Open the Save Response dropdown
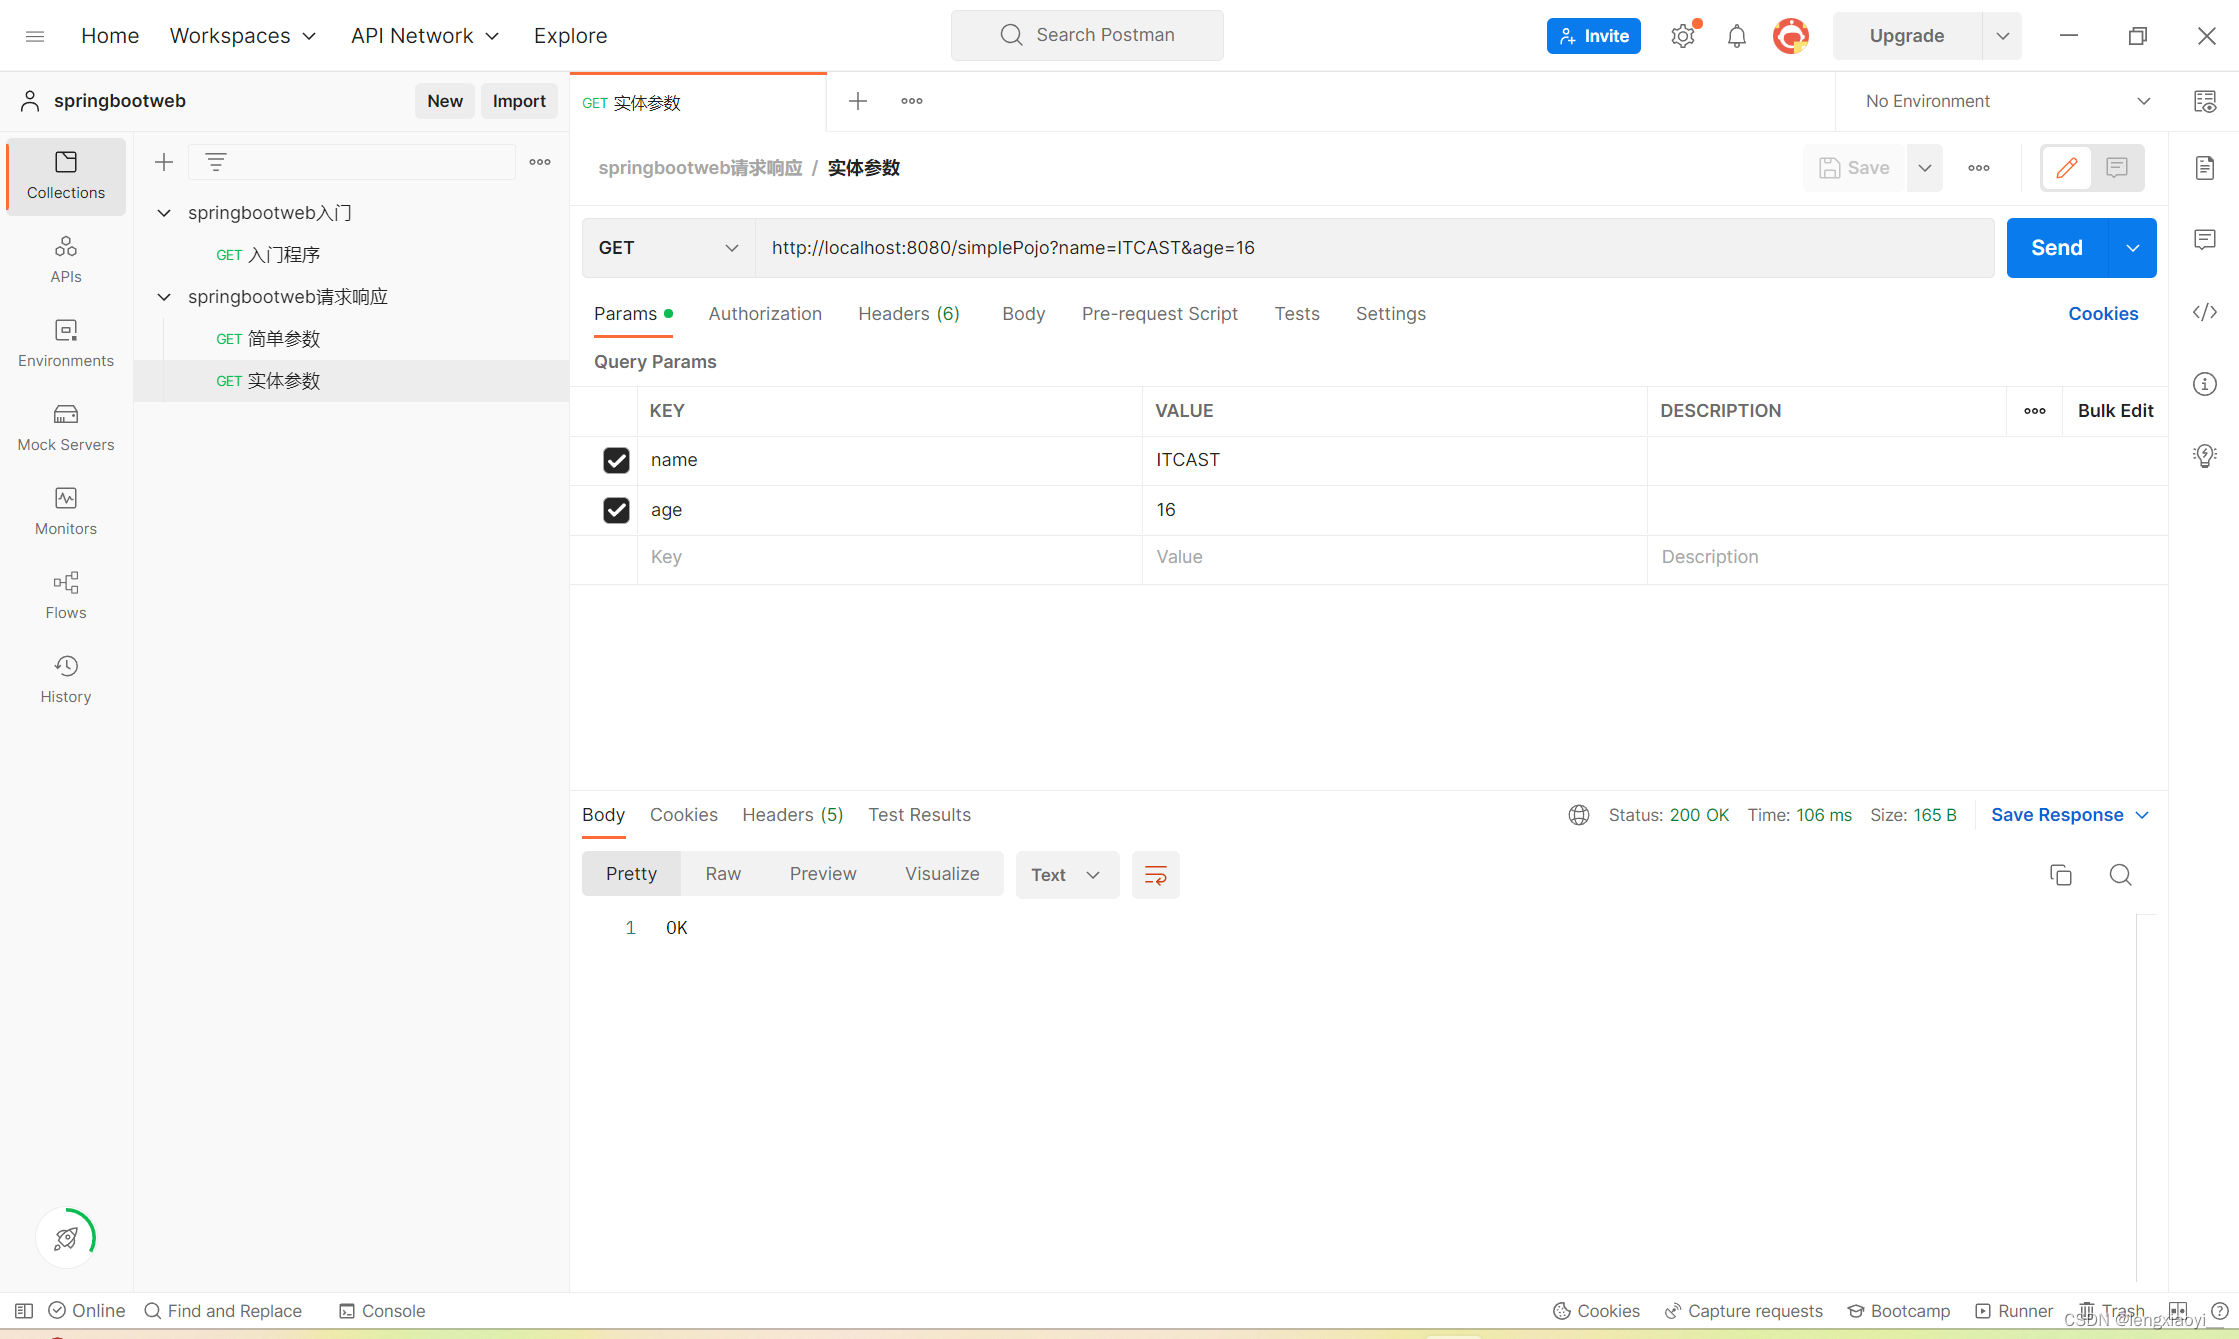The width and height of the screenshot is (2239, 1339). 2069,815
